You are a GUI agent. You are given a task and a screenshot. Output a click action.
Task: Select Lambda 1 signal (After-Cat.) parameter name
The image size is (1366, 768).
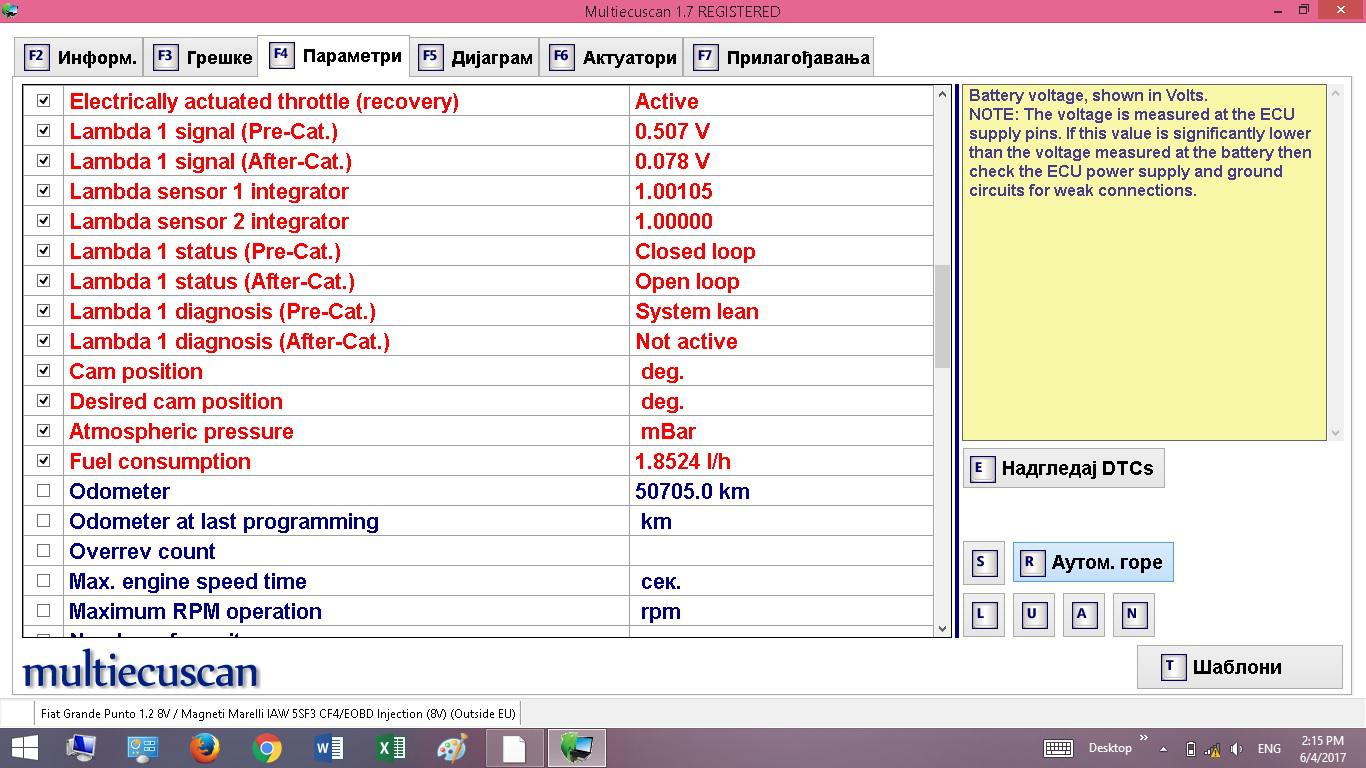pos(210,161)
